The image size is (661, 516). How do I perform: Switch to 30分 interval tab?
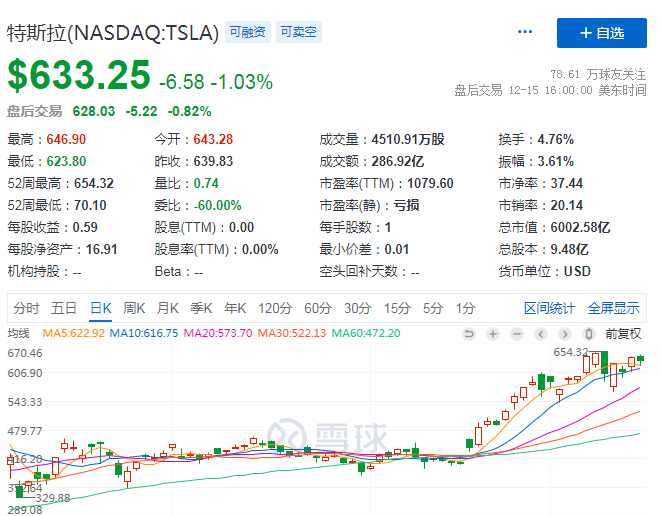pos(357,308)
